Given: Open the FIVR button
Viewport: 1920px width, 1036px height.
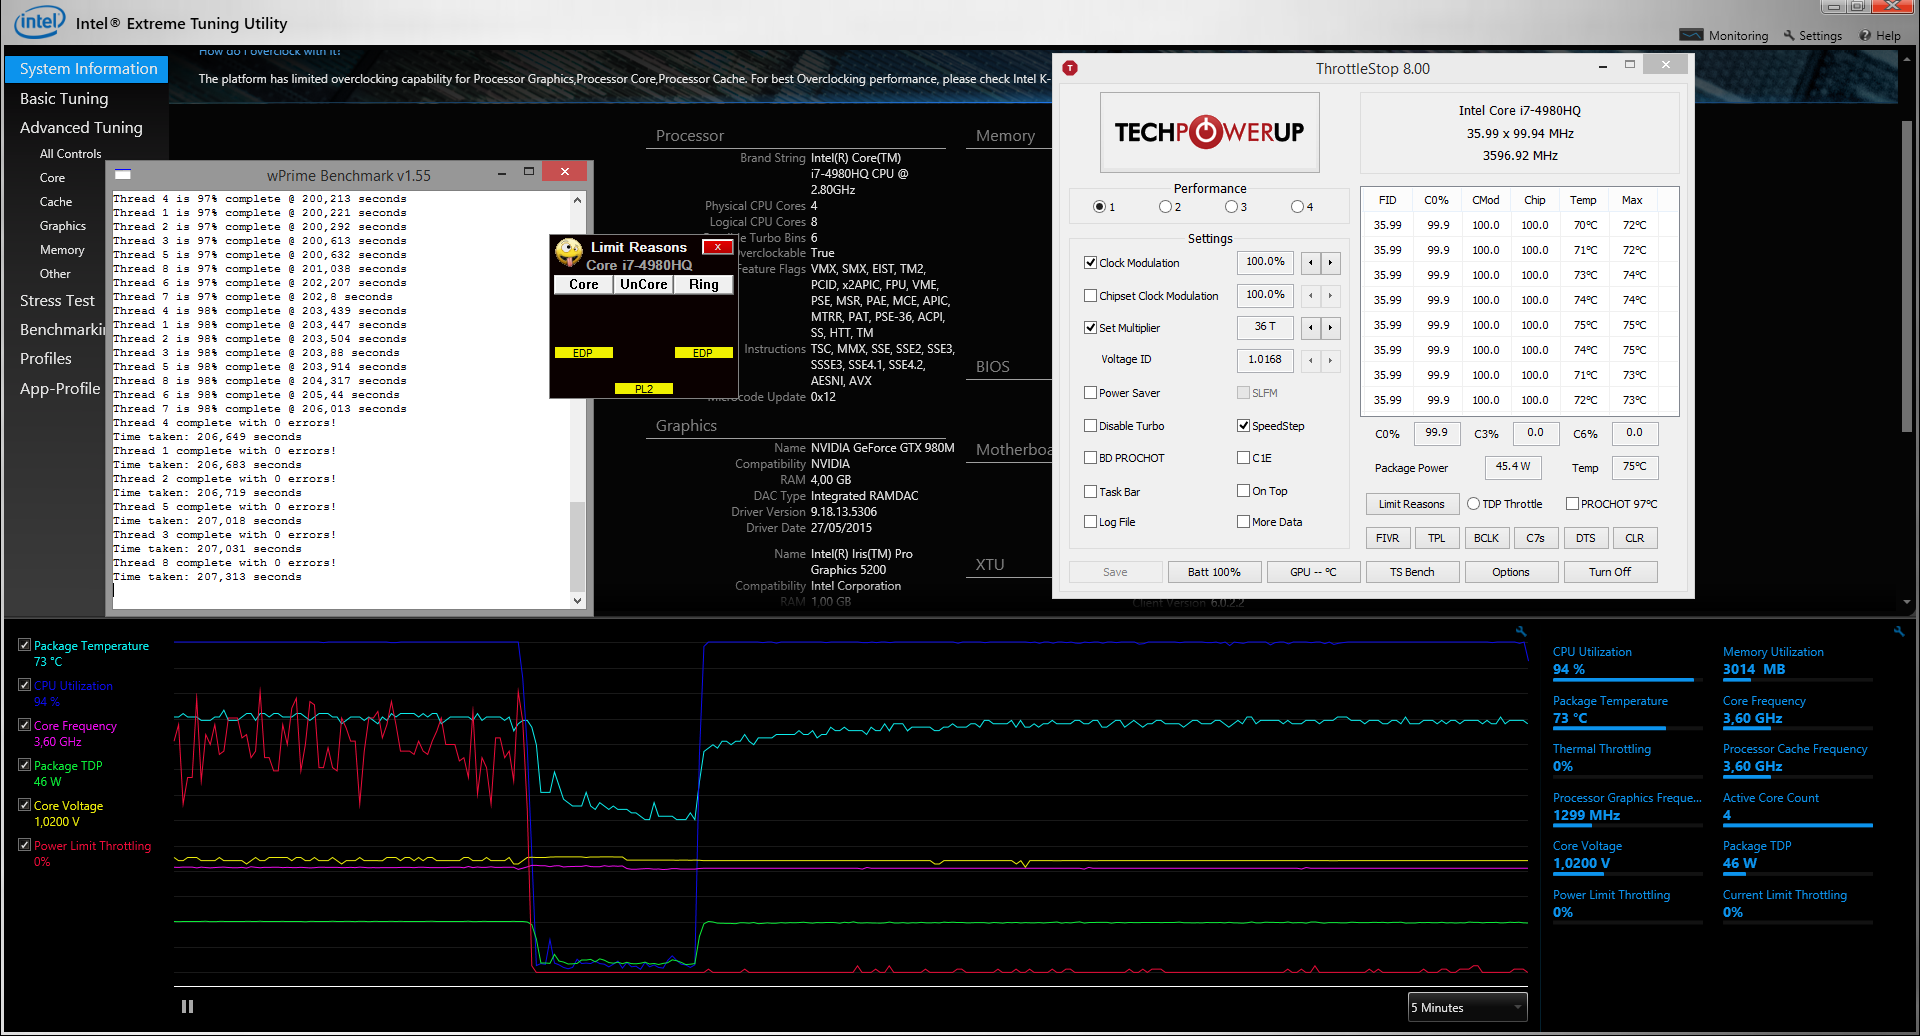Looking at the screenshot, I should coord(1388,538).
